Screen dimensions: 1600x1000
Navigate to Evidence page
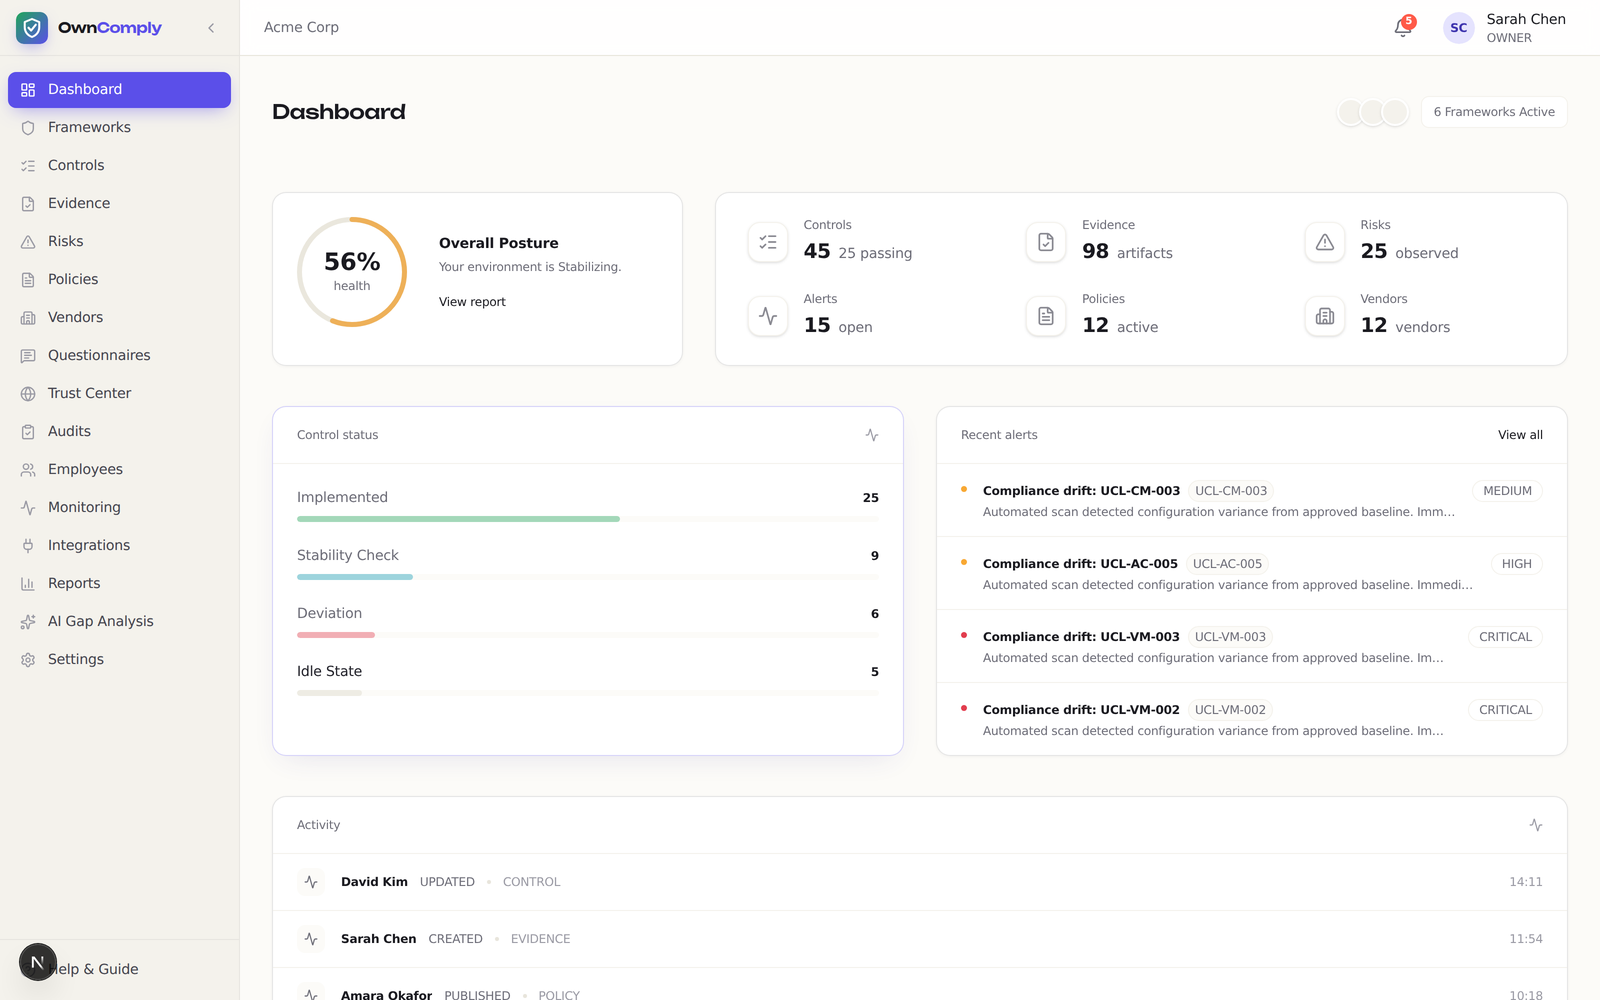pyautogui.click(x=119, y=203)
